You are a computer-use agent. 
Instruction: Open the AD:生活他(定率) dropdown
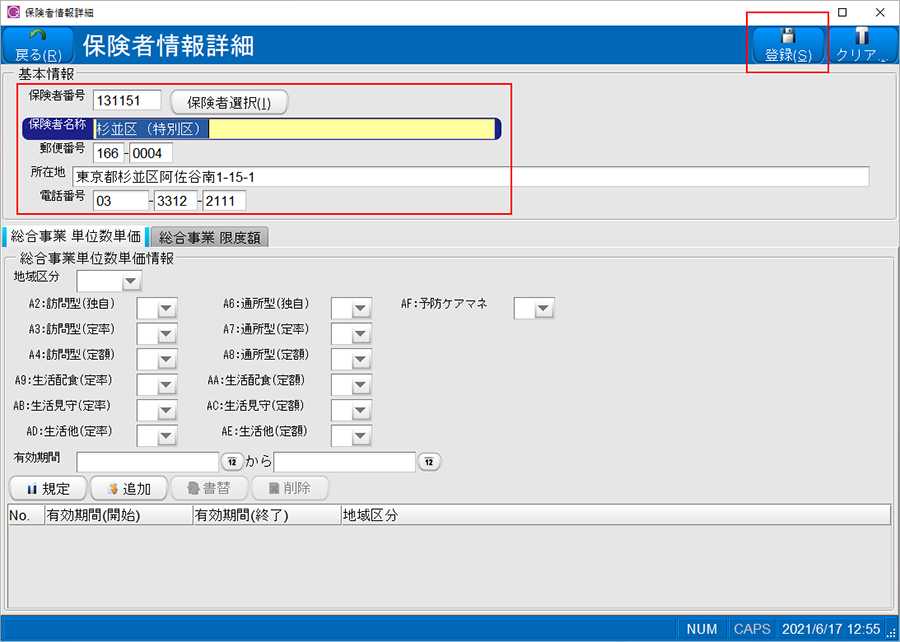166,436
